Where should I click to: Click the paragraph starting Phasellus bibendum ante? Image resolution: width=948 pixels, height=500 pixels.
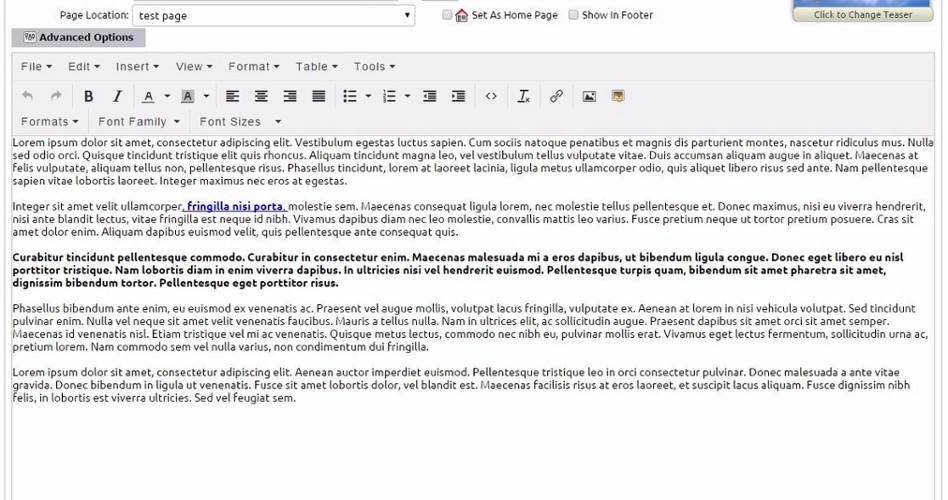[470, 328]
